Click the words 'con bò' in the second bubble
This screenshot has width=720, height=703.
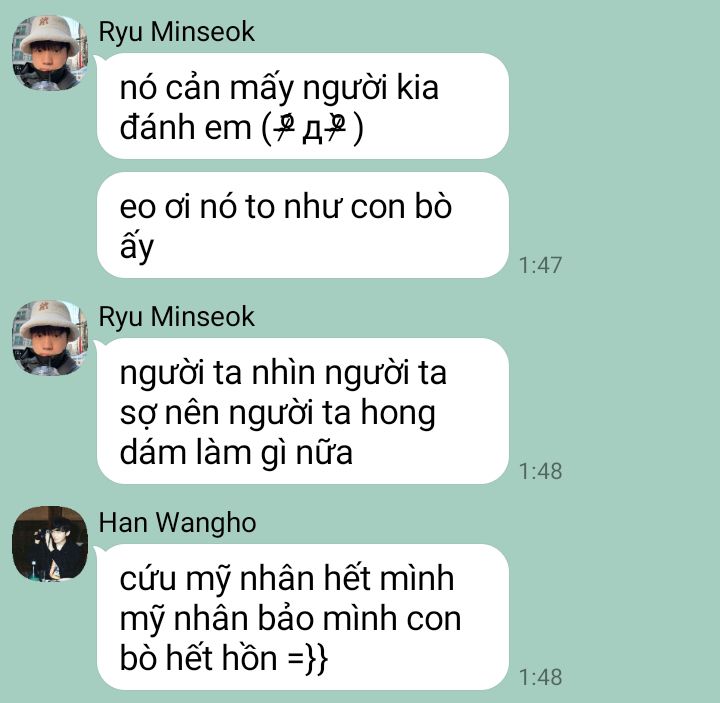pos(401,207)
